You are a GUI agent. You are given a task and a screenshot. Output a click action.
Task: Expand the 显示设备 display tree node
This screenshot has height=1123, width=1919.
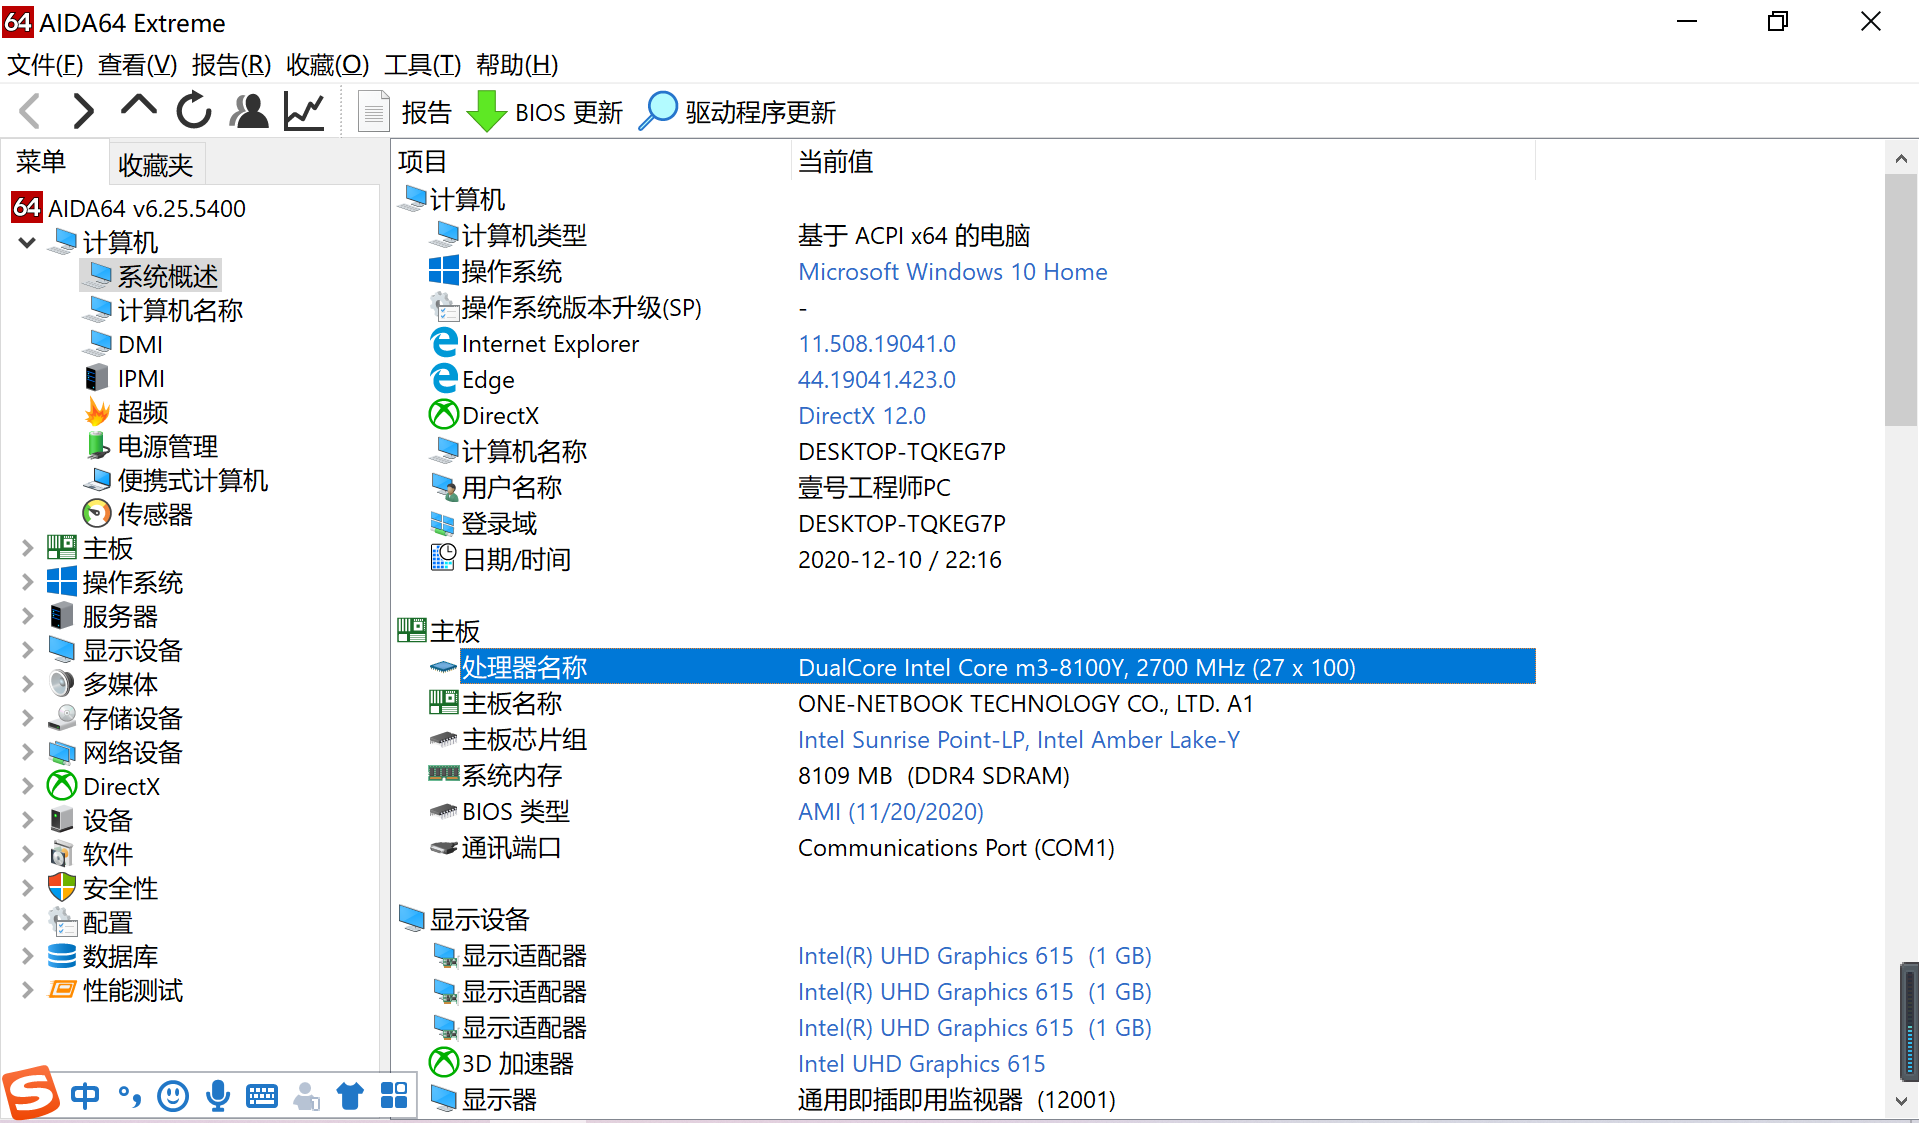click(x=27, y=650)
